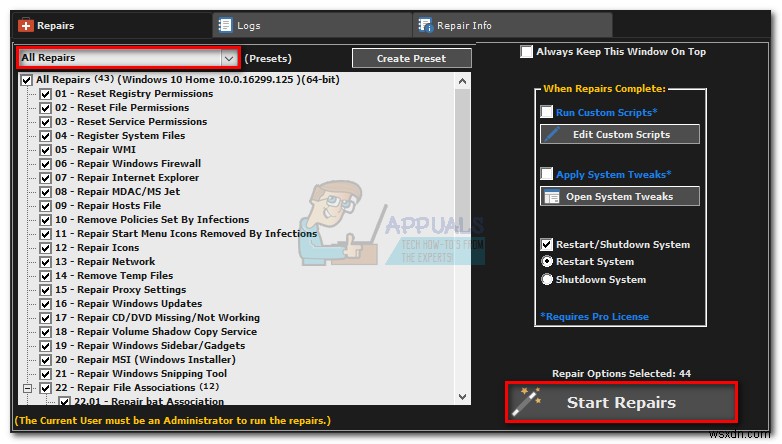Click the Repairs tab red toolbox icon
Screen dimensions: 782x444
(26, 25)
